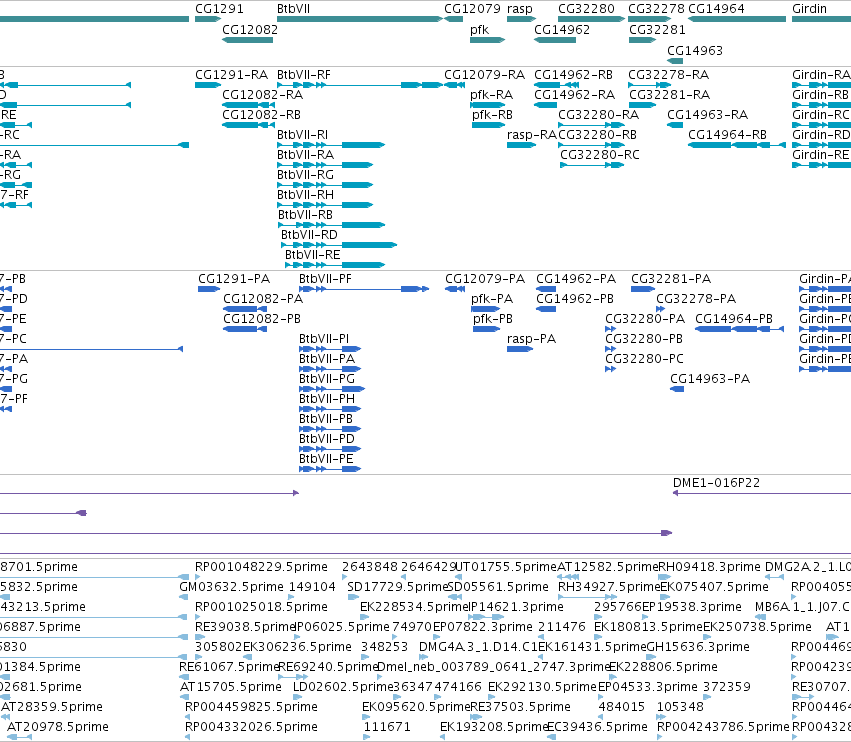Click the AT28359.5prime EST label
Screen dimensions: 851x742
(x=52, y=707)
